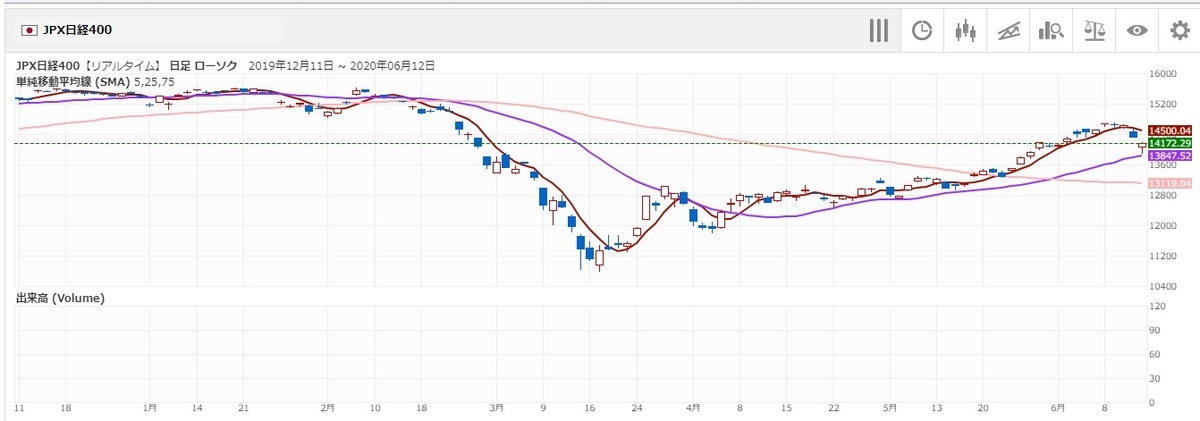Click the 3月 label on date axis
The height and width of the screenshot is (421, 1200).
[497, 408]
